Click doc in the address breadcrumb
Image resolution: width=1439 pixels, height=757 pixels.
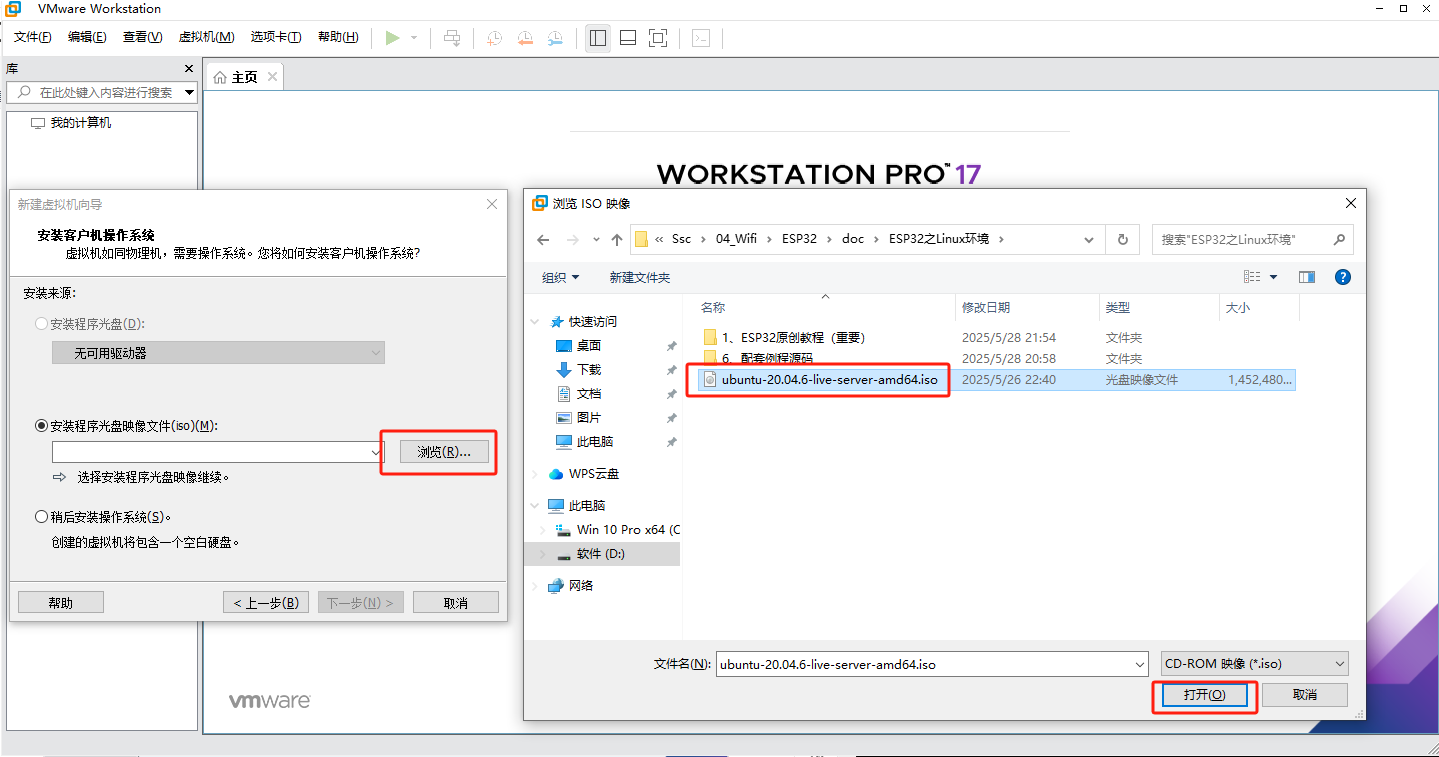[x=853, y=239]
